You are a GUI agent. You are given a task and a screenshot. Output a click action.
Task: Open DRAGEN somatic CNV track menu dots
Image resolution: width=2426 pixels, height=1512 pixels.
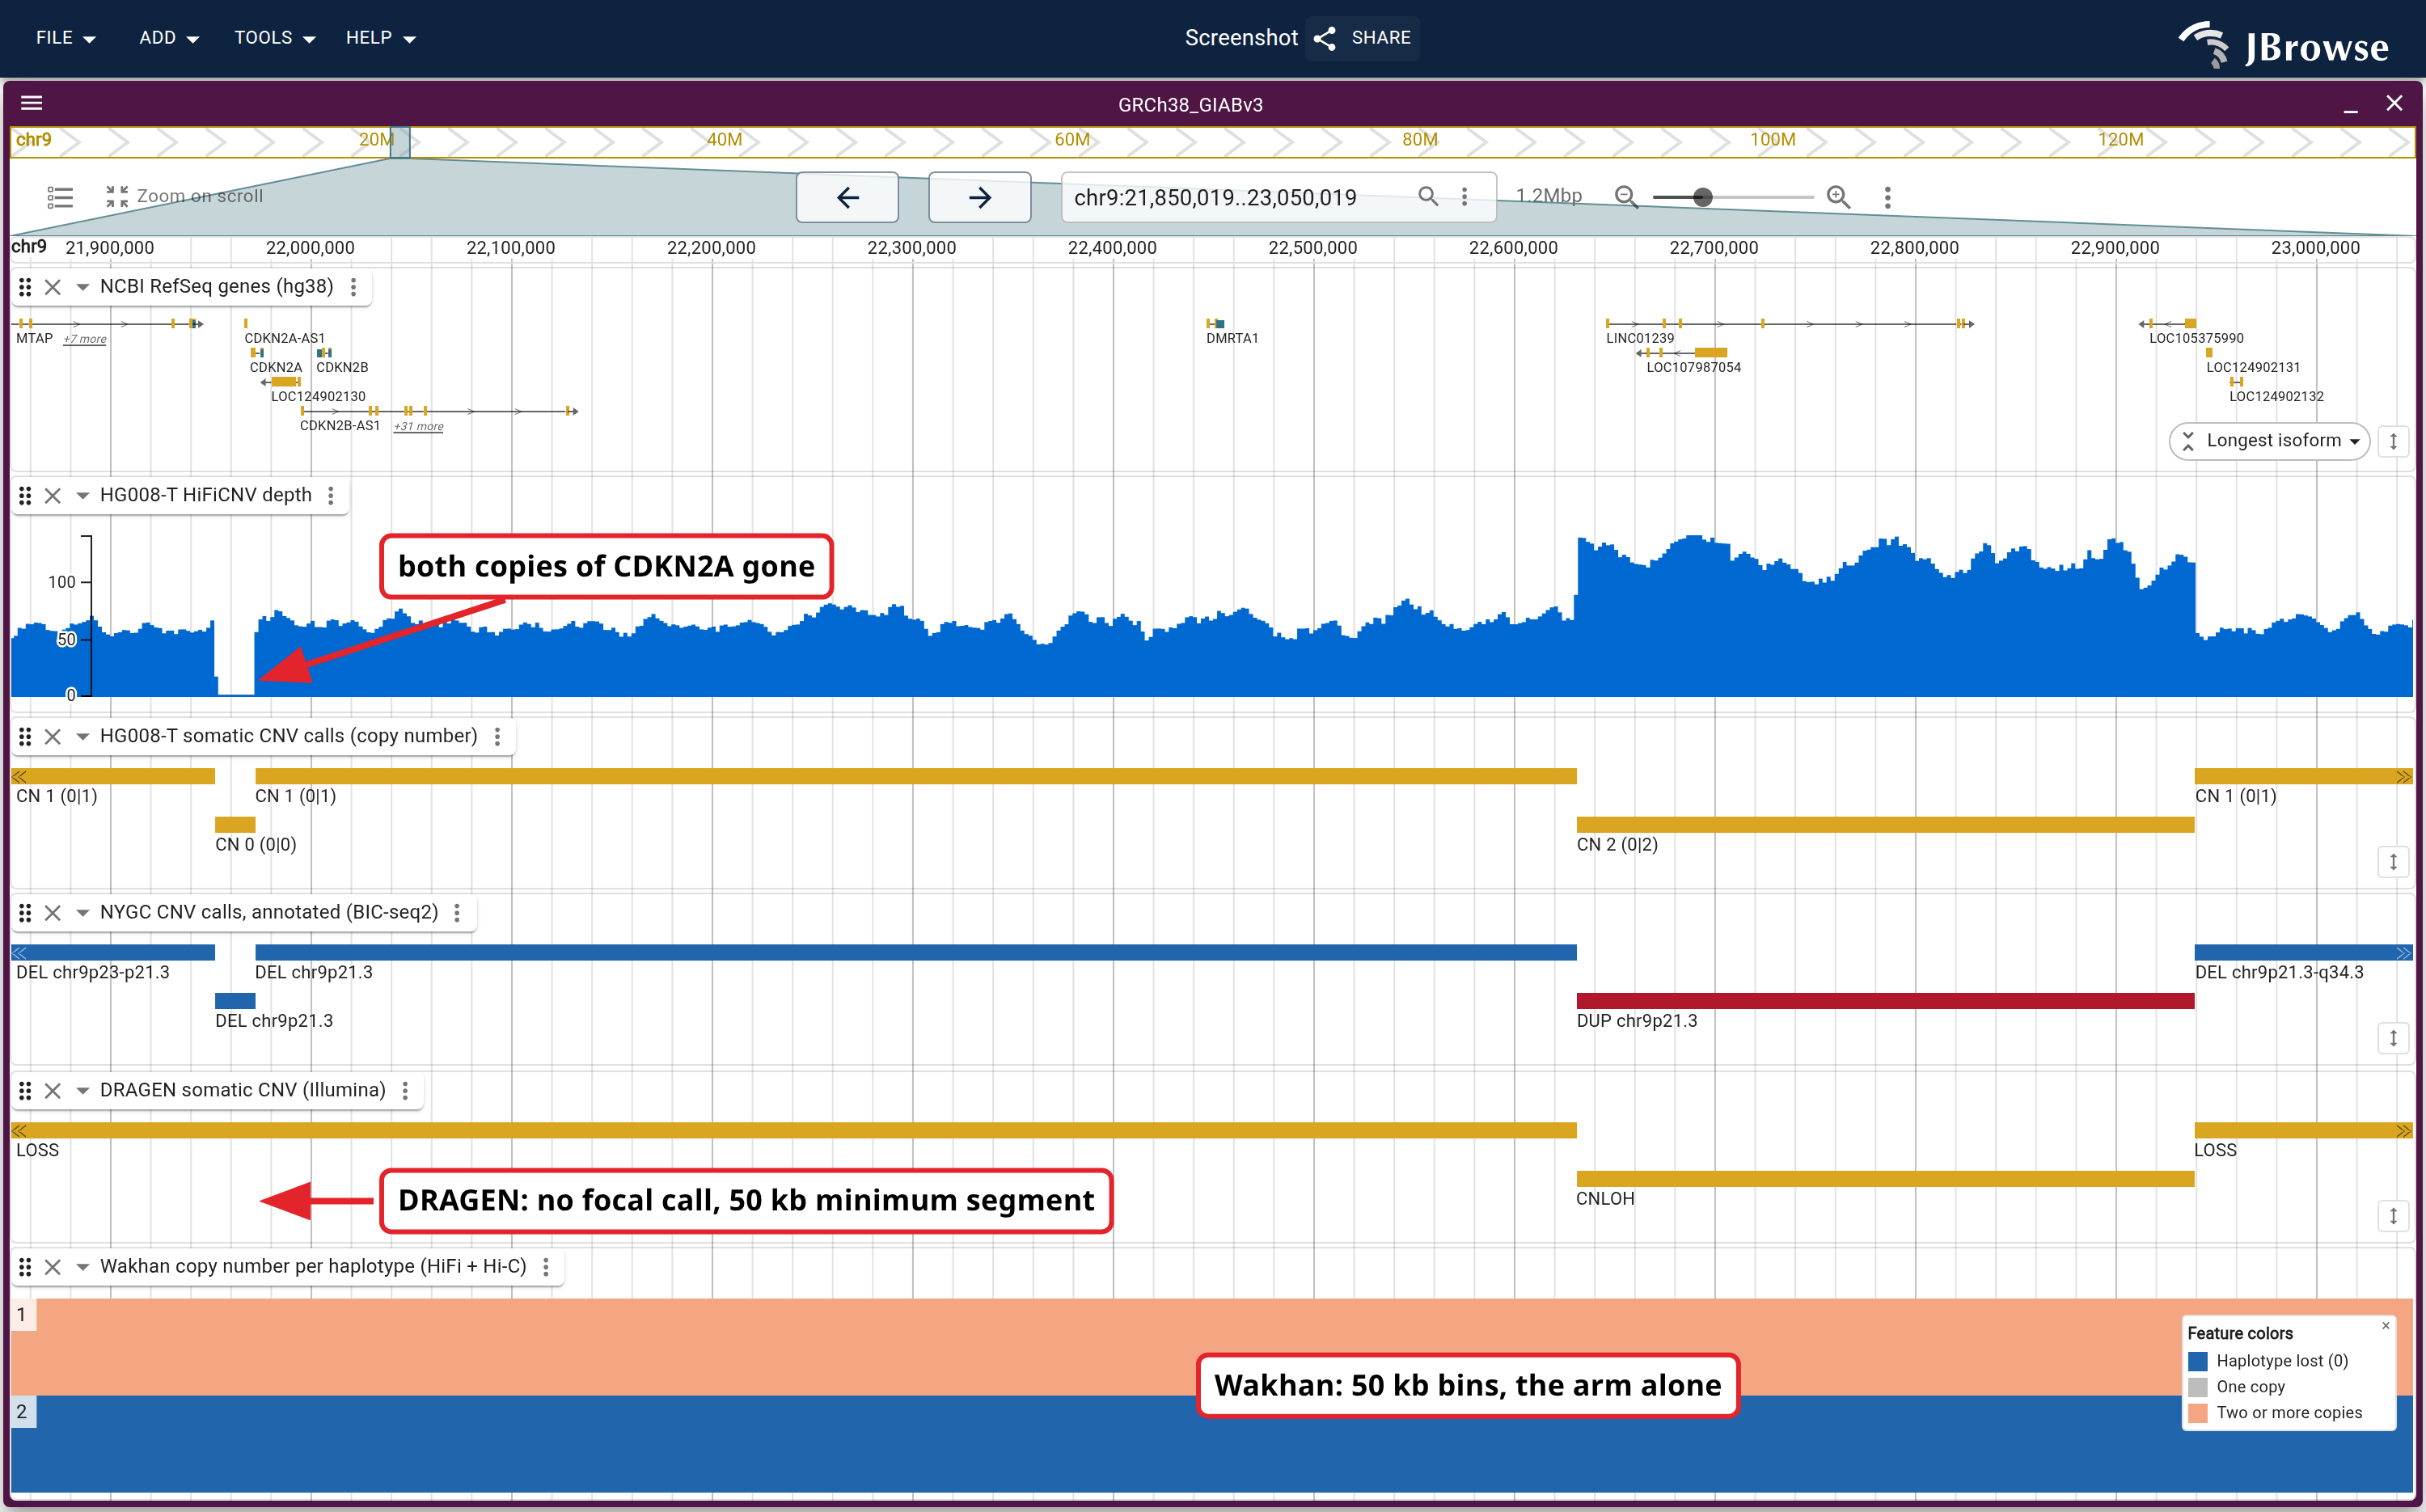click(405, 1091)
